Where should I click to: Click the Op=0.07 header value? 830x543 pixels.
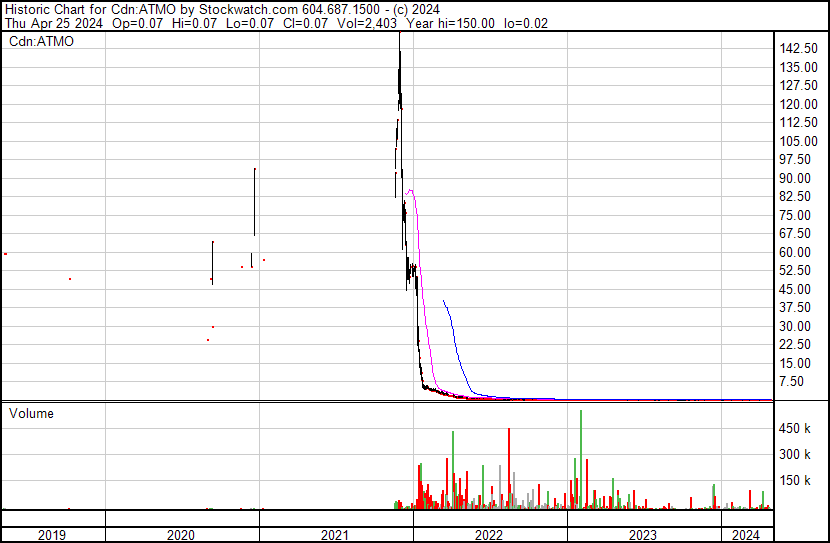[138, 23]
